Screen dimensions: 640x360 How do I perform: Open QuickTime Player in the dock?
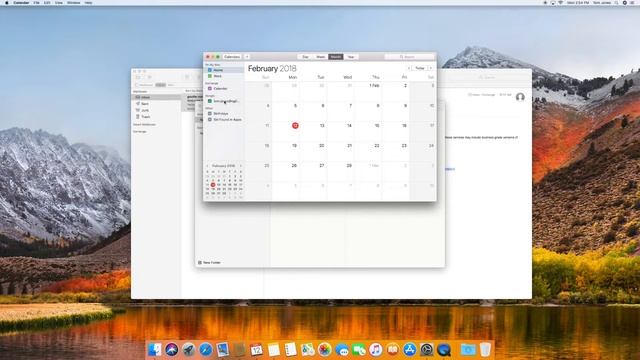444,349
